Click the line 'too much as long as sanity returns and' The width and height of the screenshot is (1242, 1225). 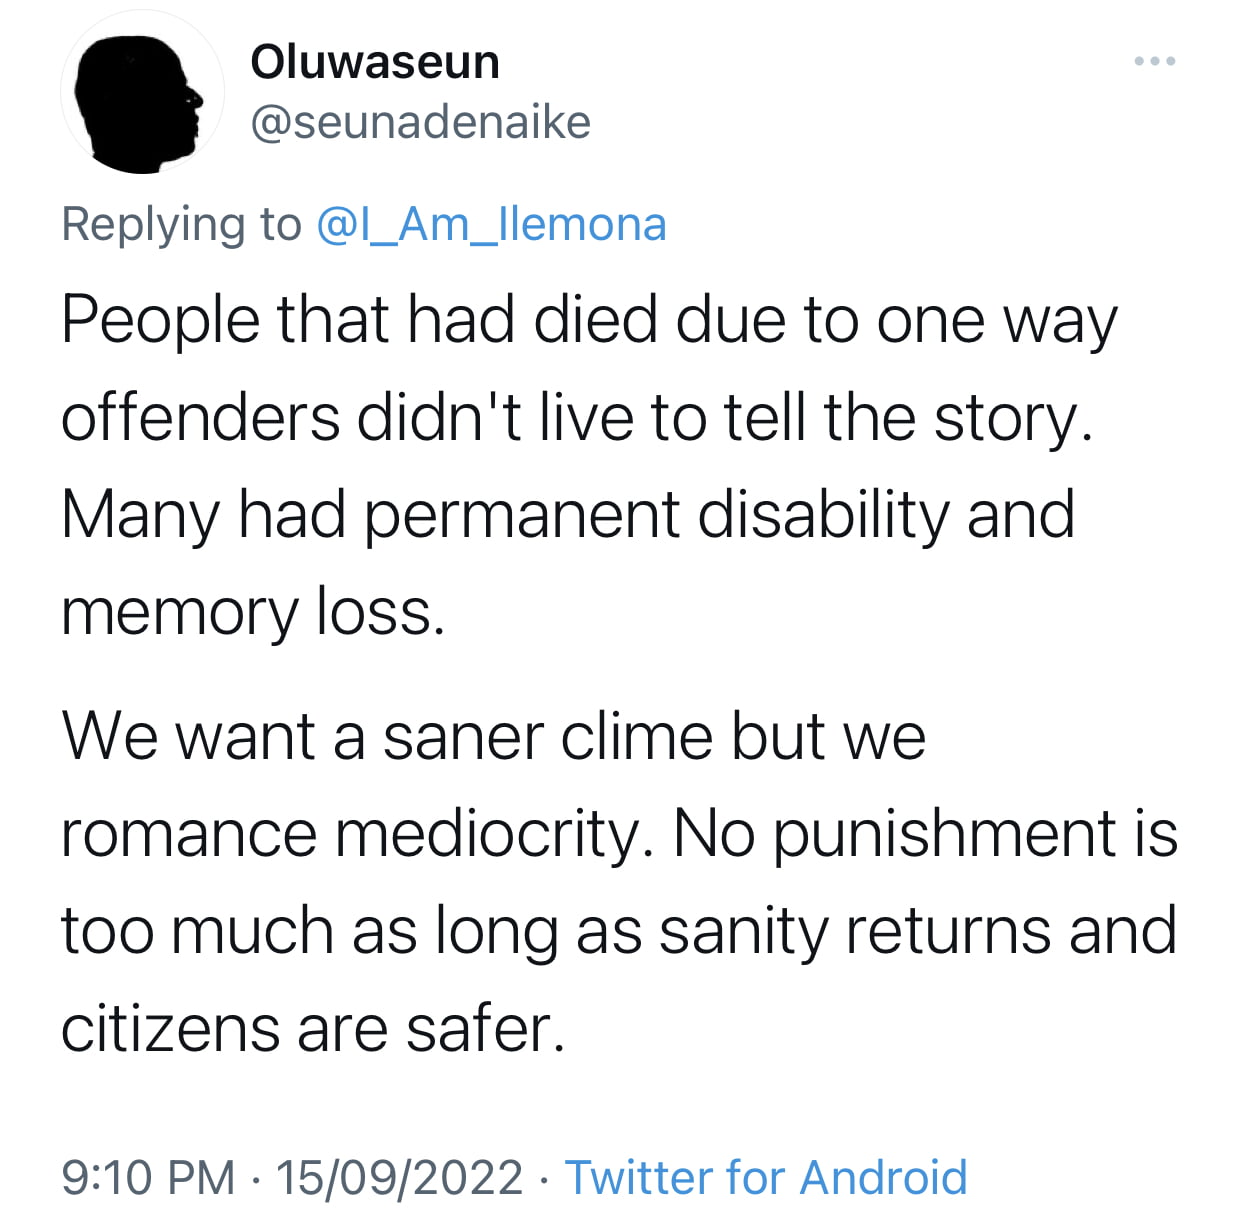coord(619,932)
